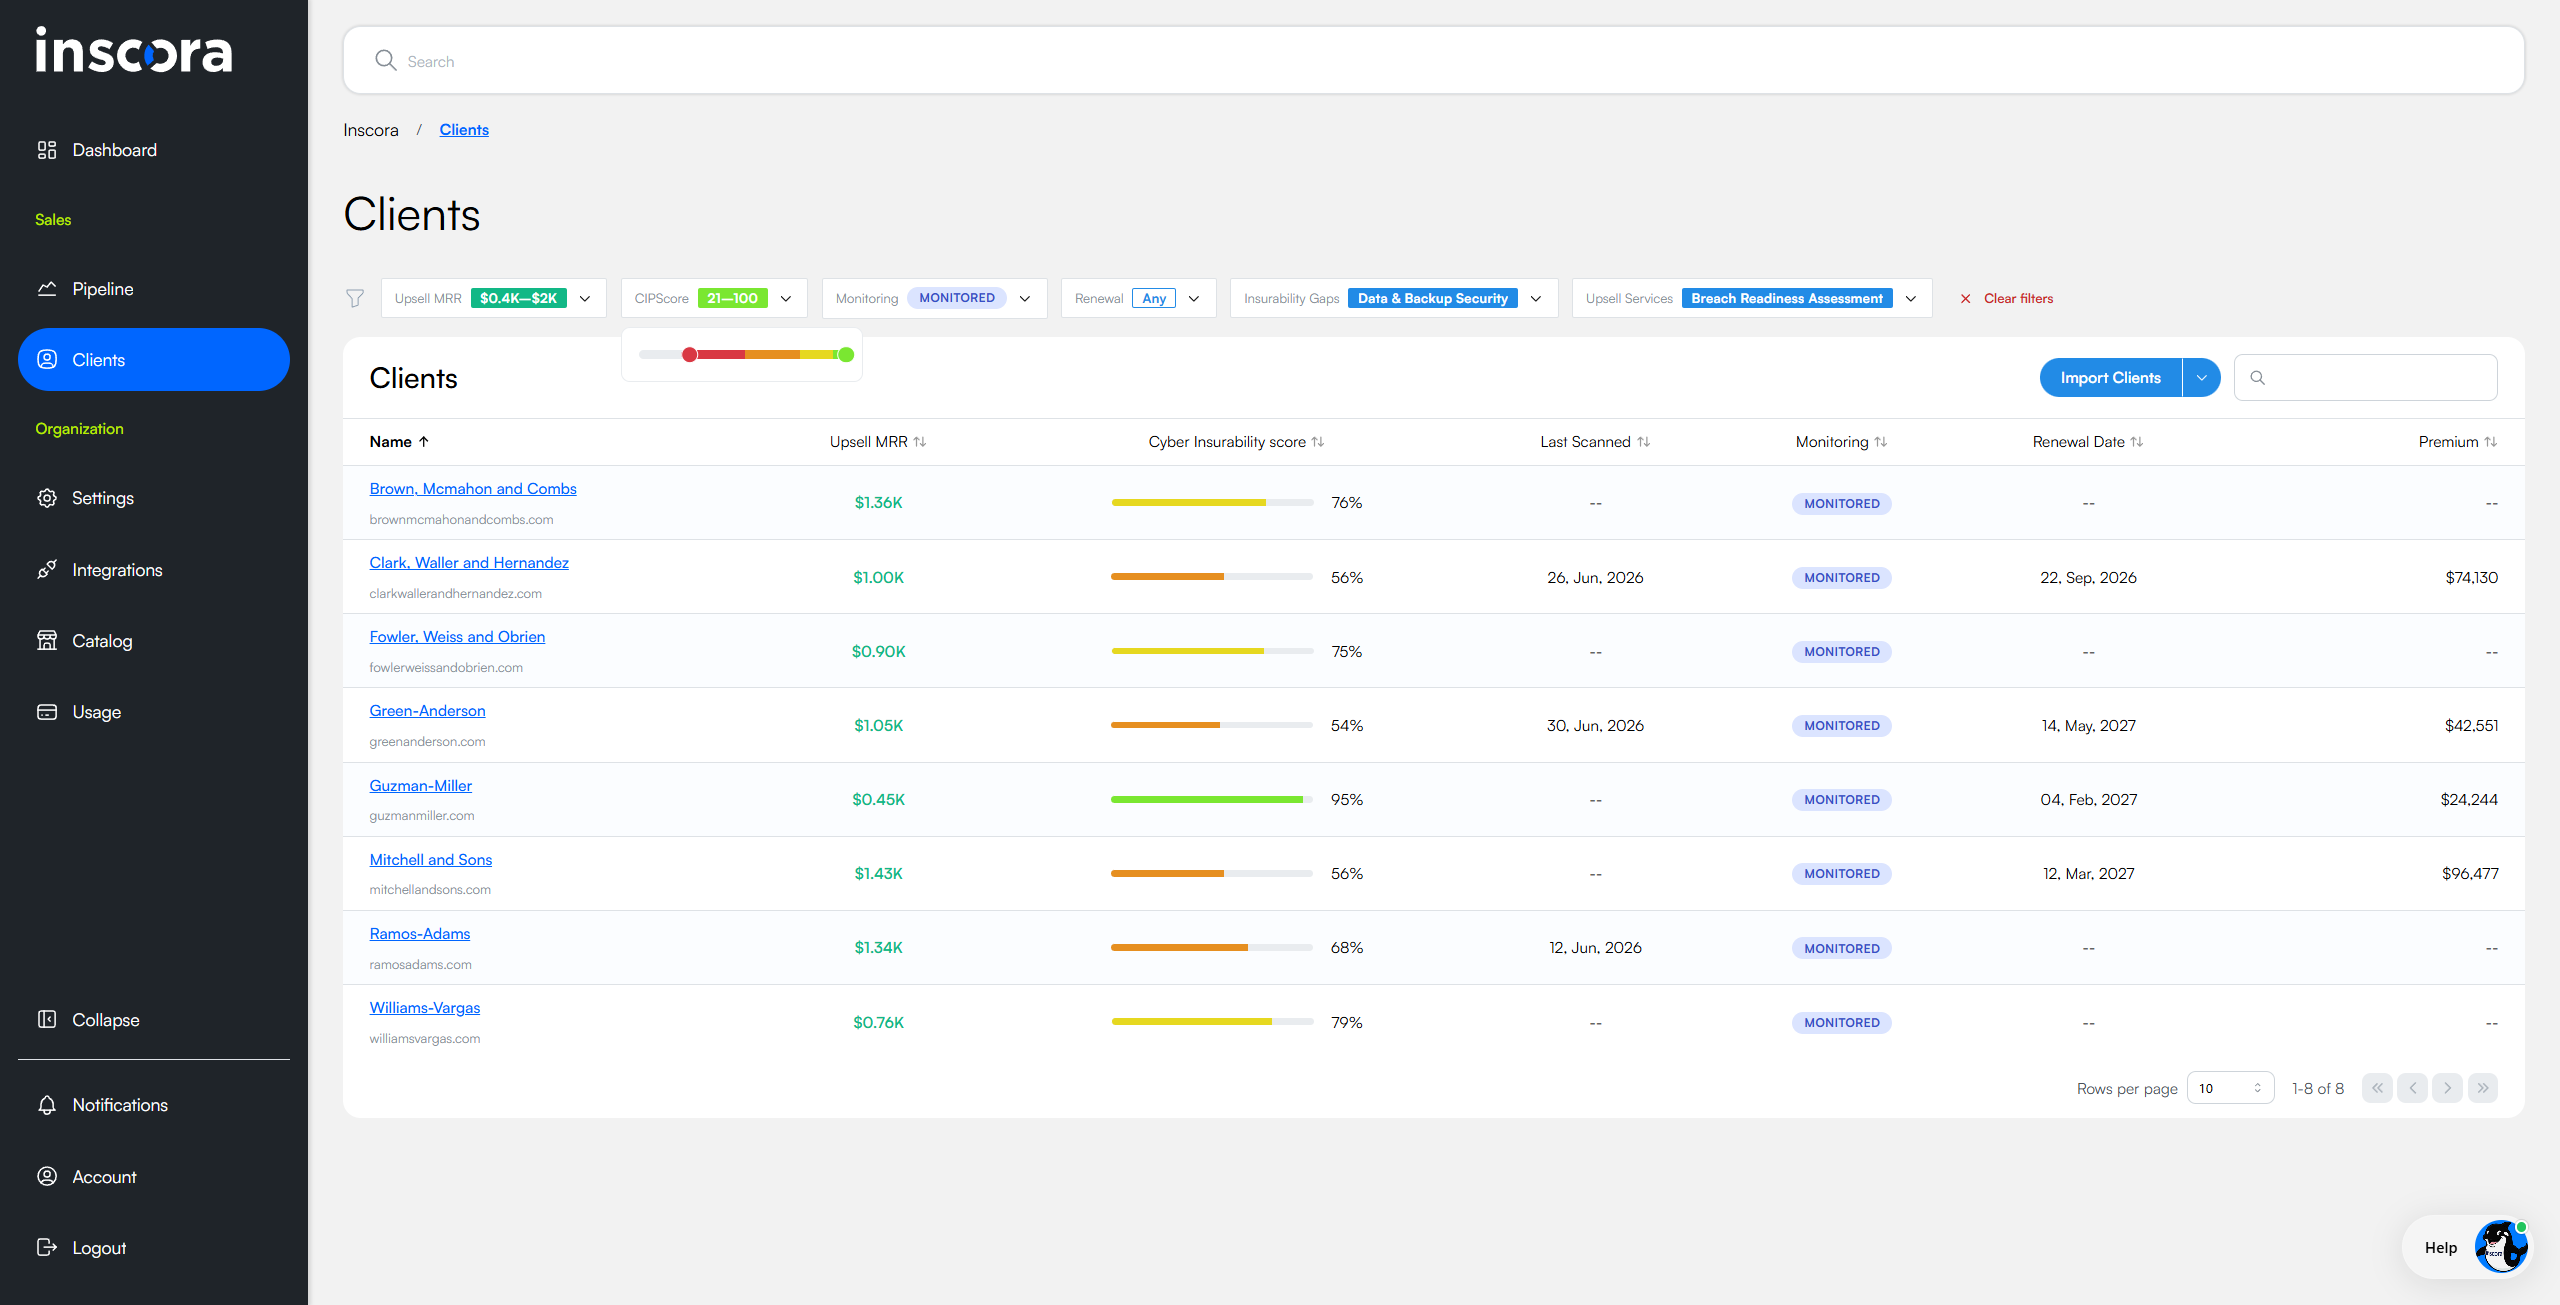Open Account from the sidebar
The width and height of the screenshot is (2560, 1305).
(x=154, y=1177)
